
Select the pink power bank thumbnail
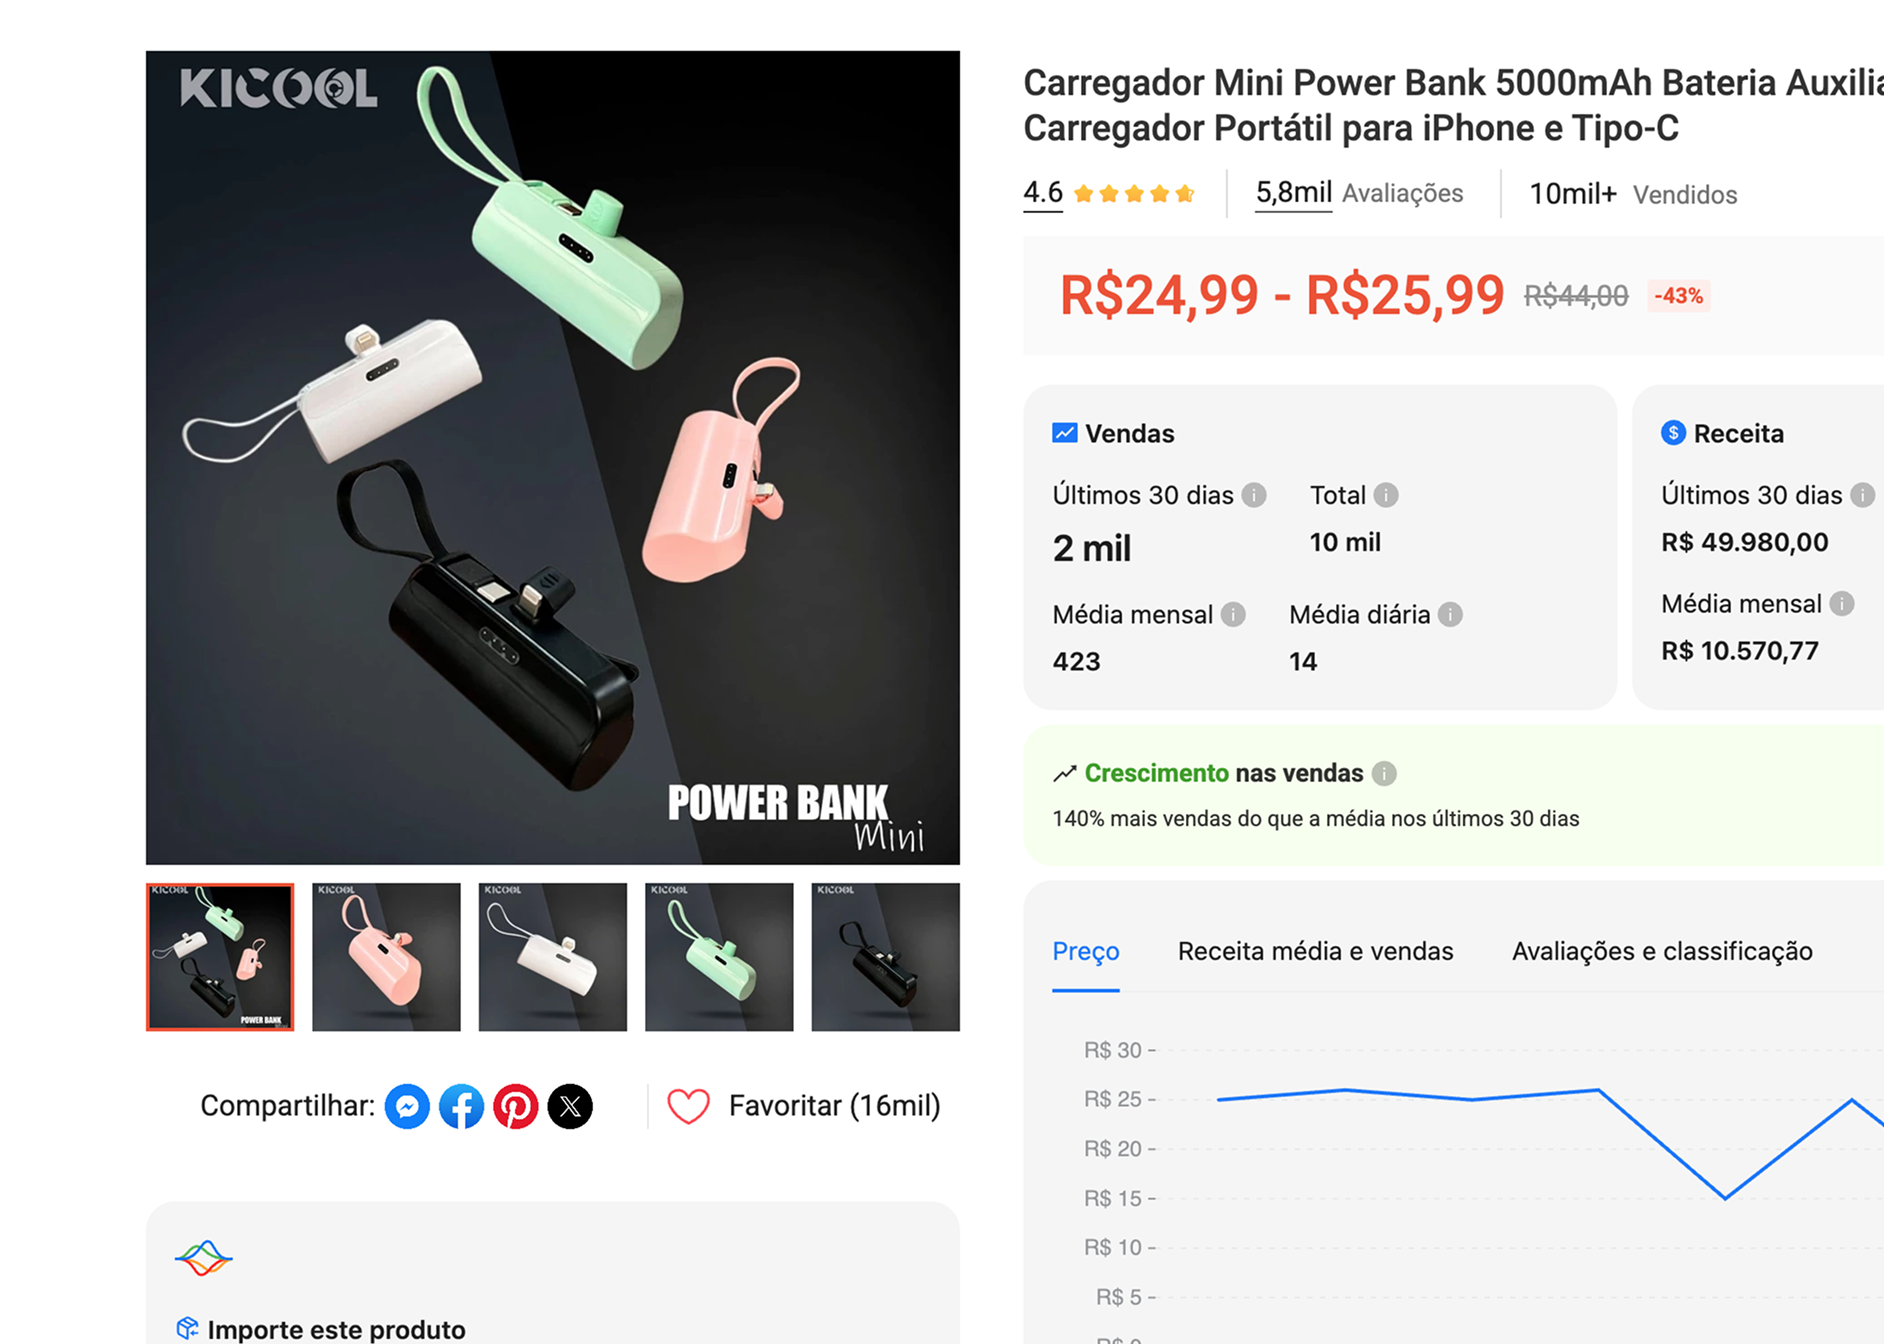(x=386, y=957)
